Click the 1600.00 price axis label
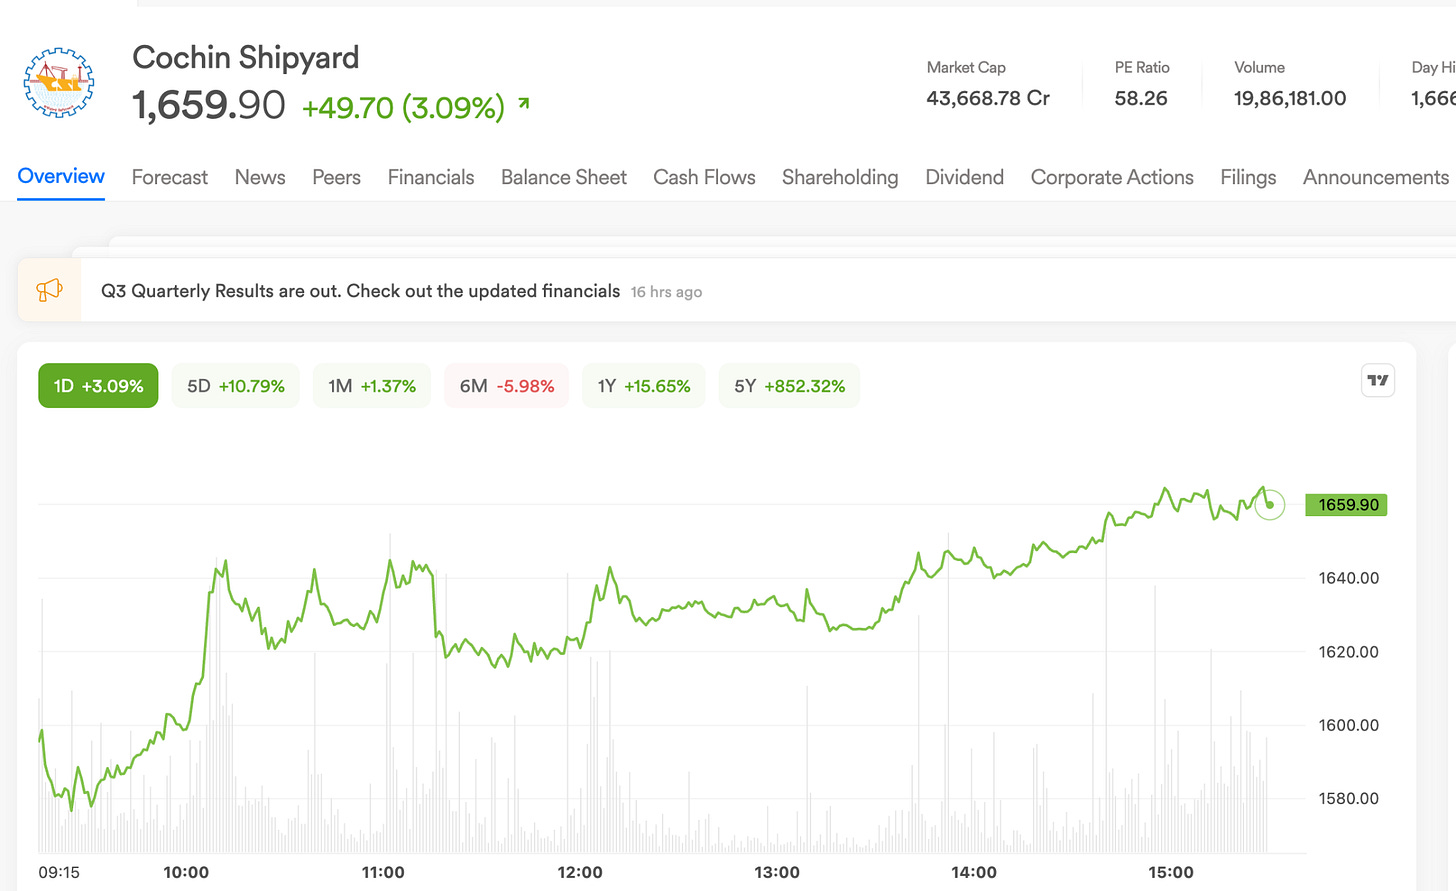Screen dimensions: 1456x891 tap(1348, 725)
